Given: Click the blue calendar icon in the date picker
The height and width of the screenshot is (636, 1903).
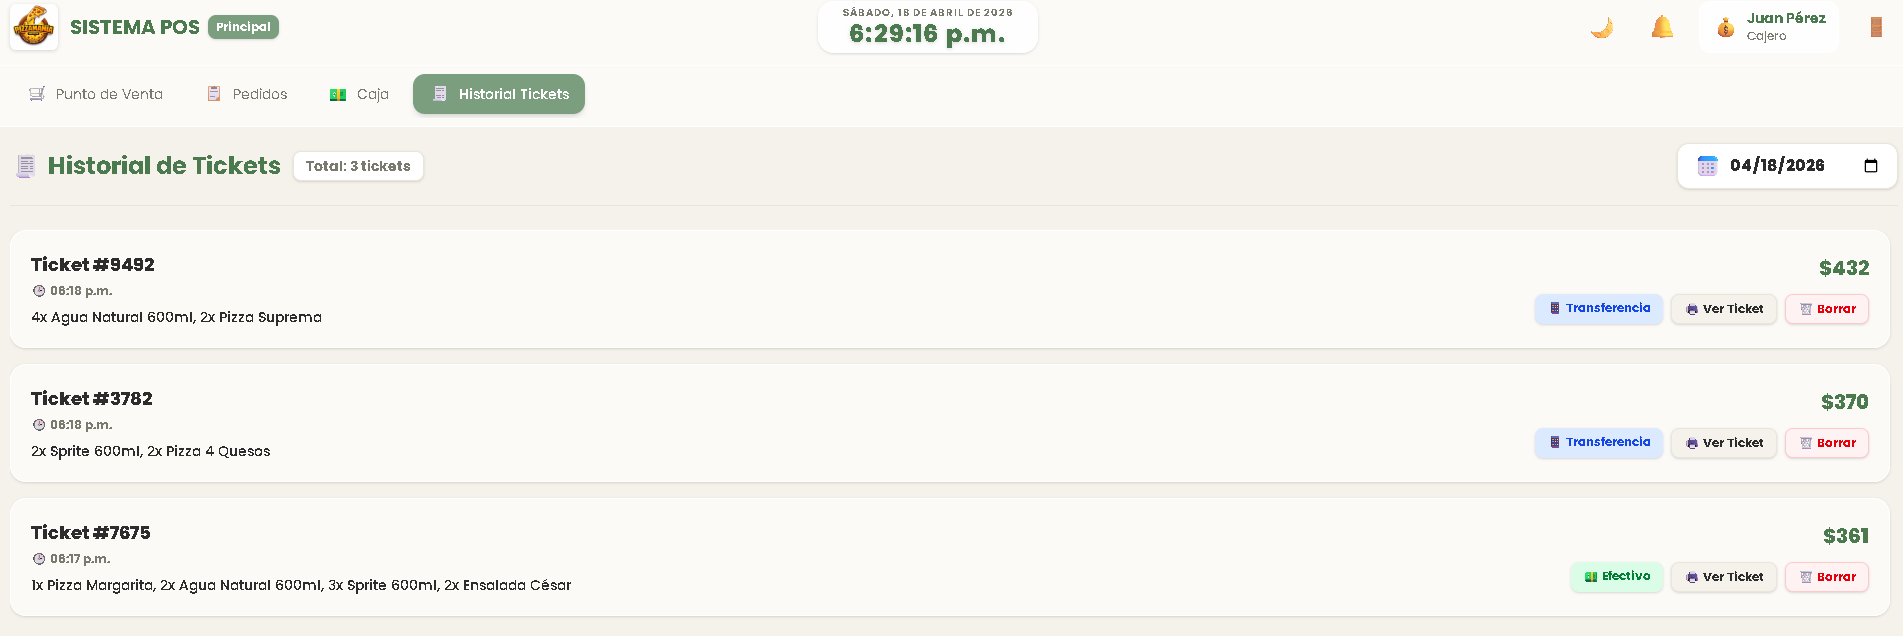Looking at the screenshot, I should pos(1708,166).
